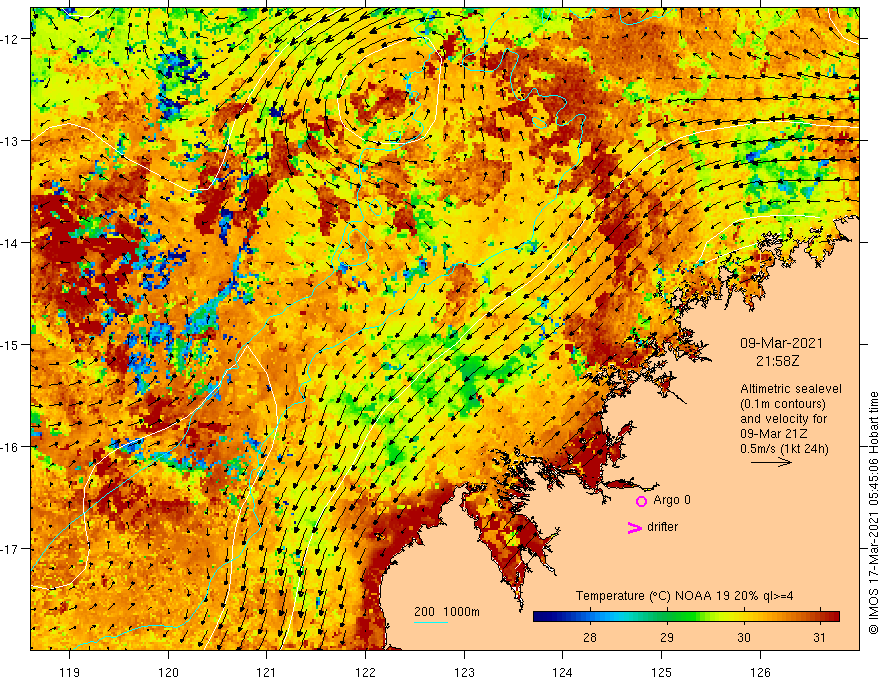Click the 'Argo 0' legend label
Image resolution: width=880 pixels, height=680 pixels.
672,500
